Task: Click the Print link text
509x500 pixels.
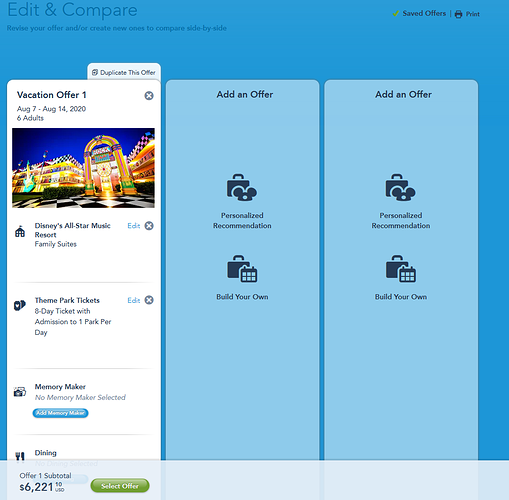Action: pyautogui.click(x=473, y=14)
